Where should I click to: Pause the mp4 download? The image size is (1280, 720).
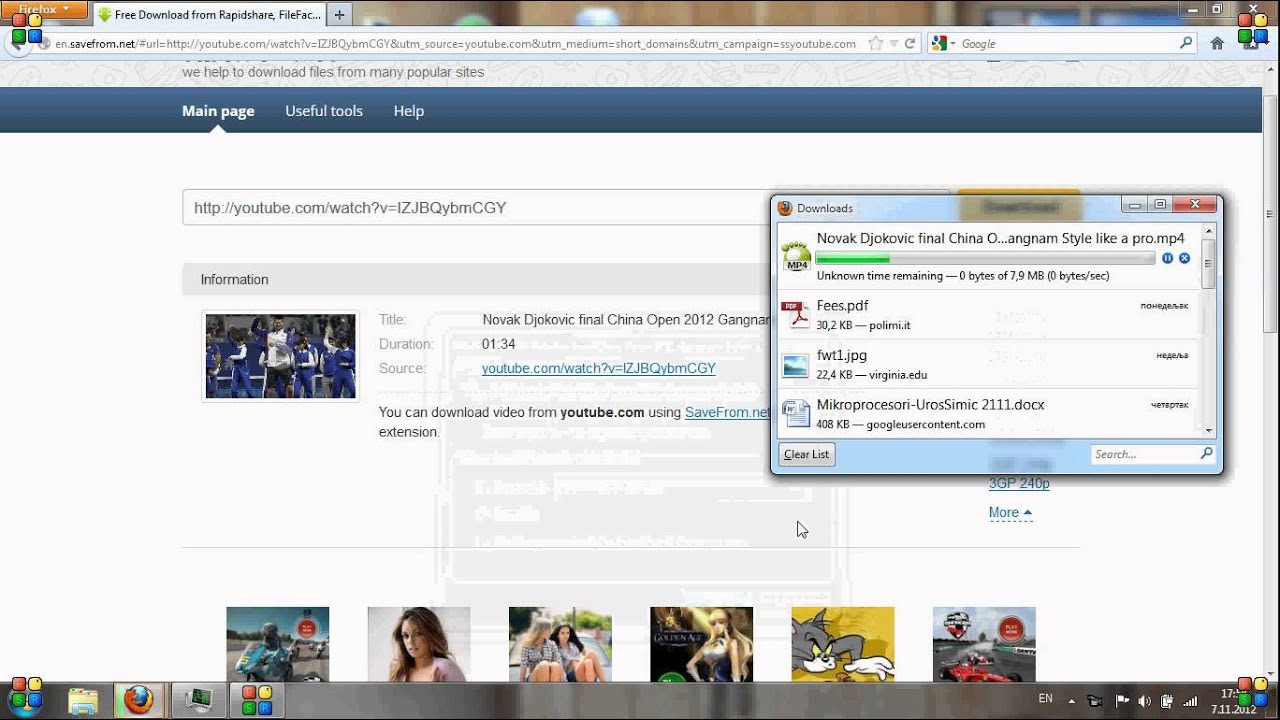tap(1167, 258)
